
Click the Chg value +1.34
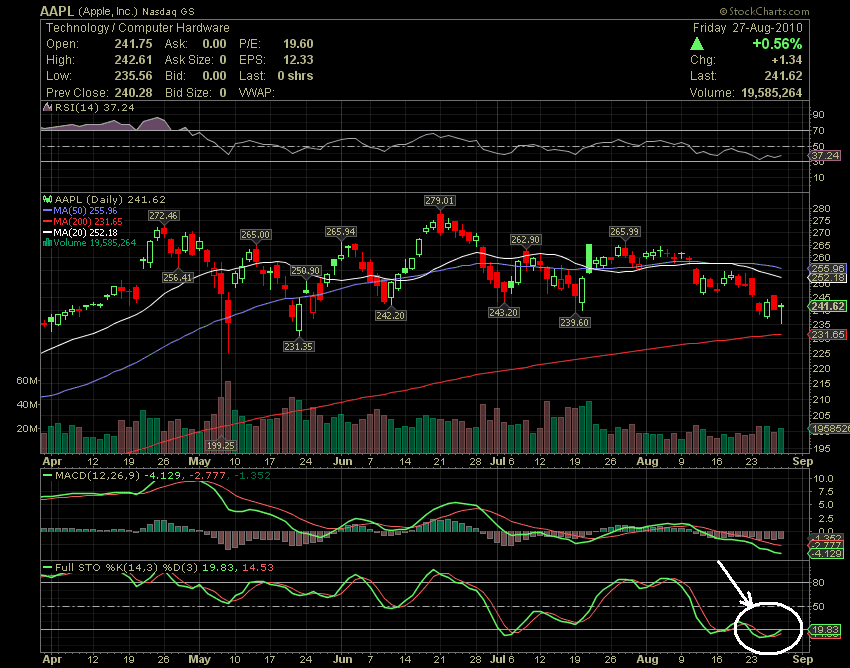pos(786,60)
